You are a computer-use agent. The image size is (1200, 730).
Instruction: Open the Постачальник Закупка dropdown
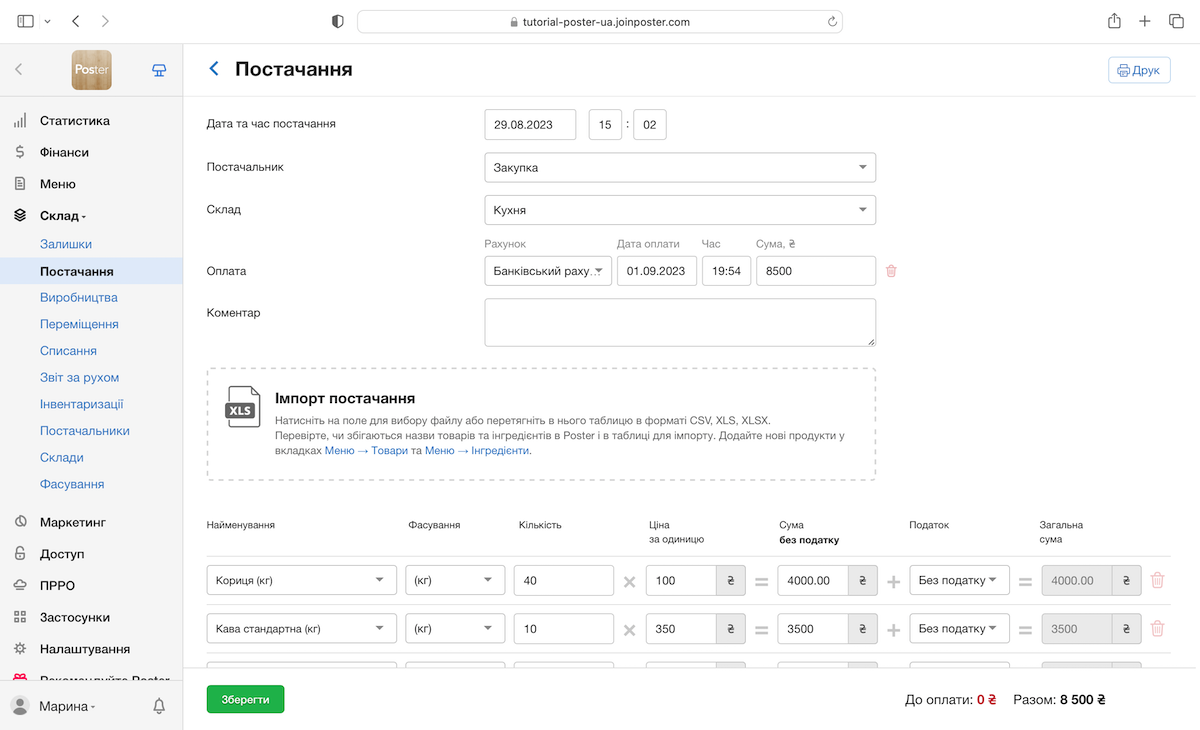click(680, 167)
